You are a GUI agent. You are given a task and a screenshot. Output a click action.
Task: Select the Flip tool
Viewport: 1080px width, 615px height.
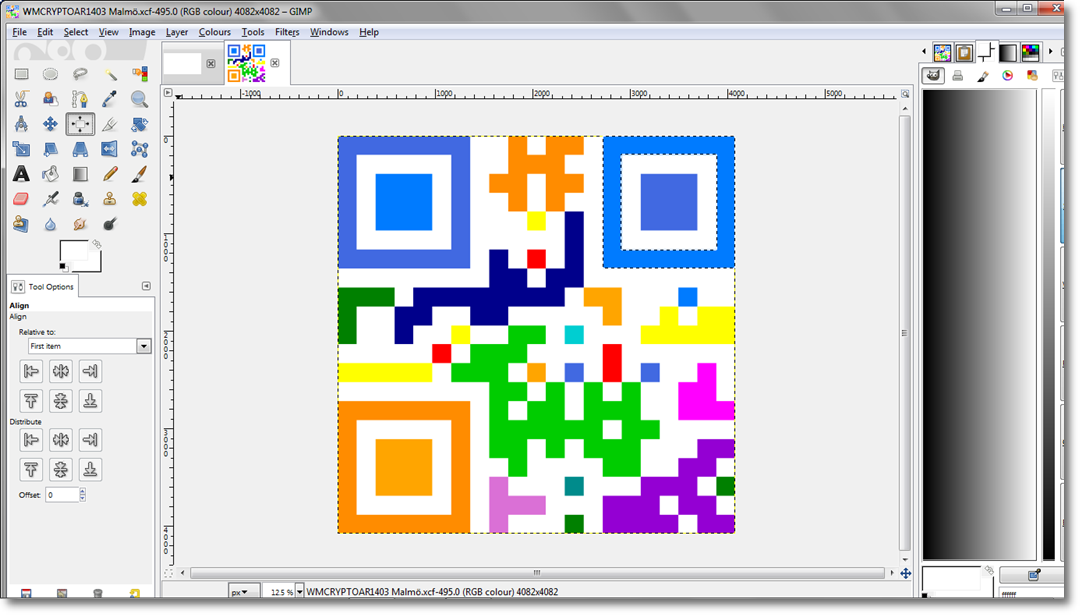tap(110, 149)
